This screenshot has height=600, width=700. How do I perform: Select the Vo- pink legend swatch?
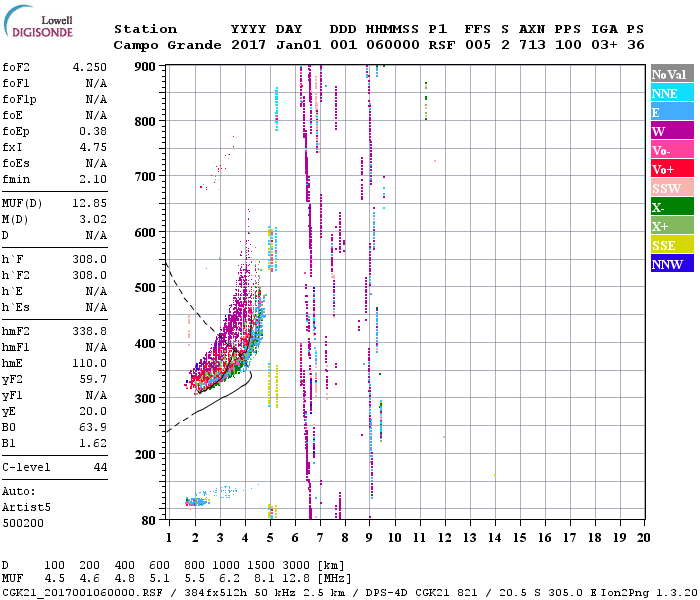coord(672,150)
